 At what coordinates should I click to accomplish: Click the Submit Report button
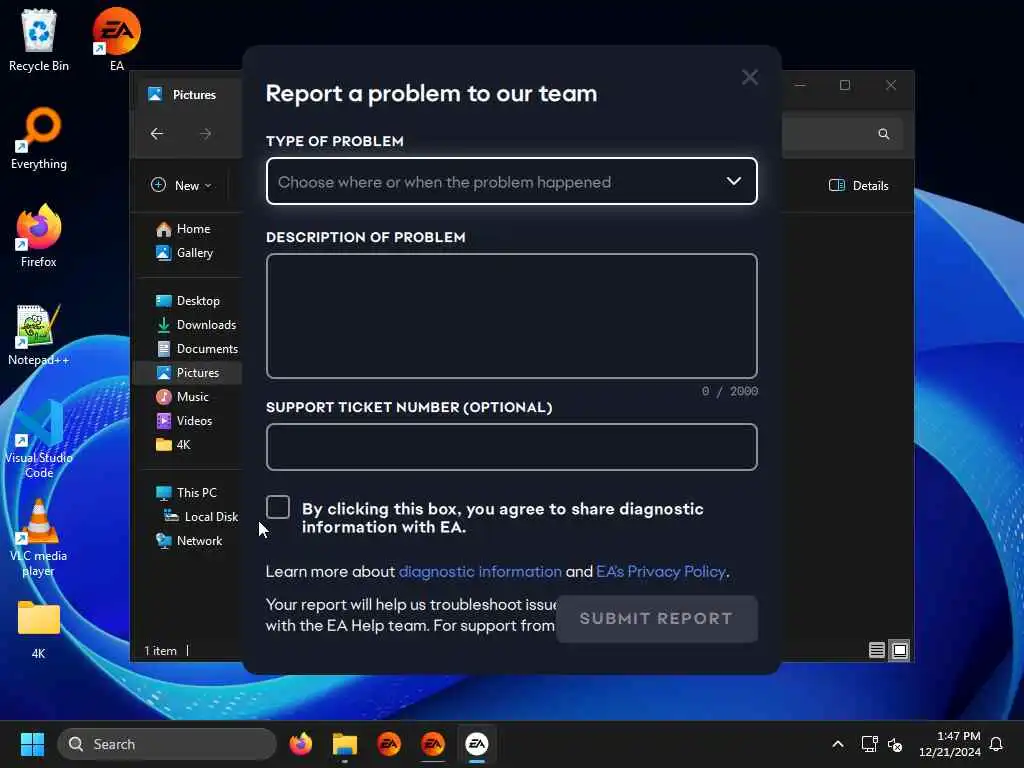[656, 618]
